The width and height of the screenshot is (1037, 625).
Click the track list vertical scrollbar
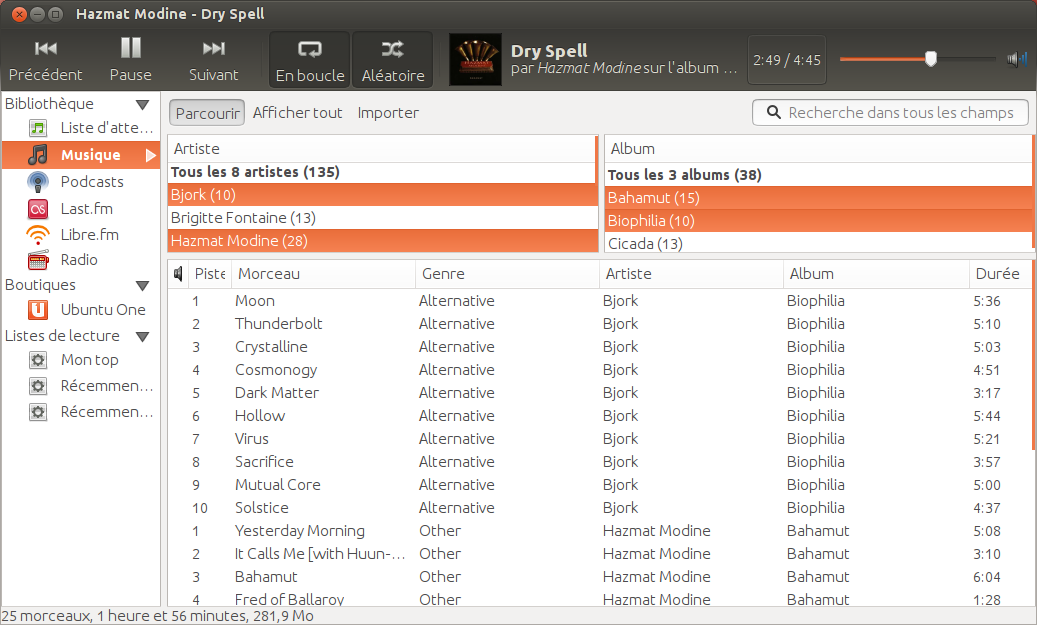point(1033,356)
